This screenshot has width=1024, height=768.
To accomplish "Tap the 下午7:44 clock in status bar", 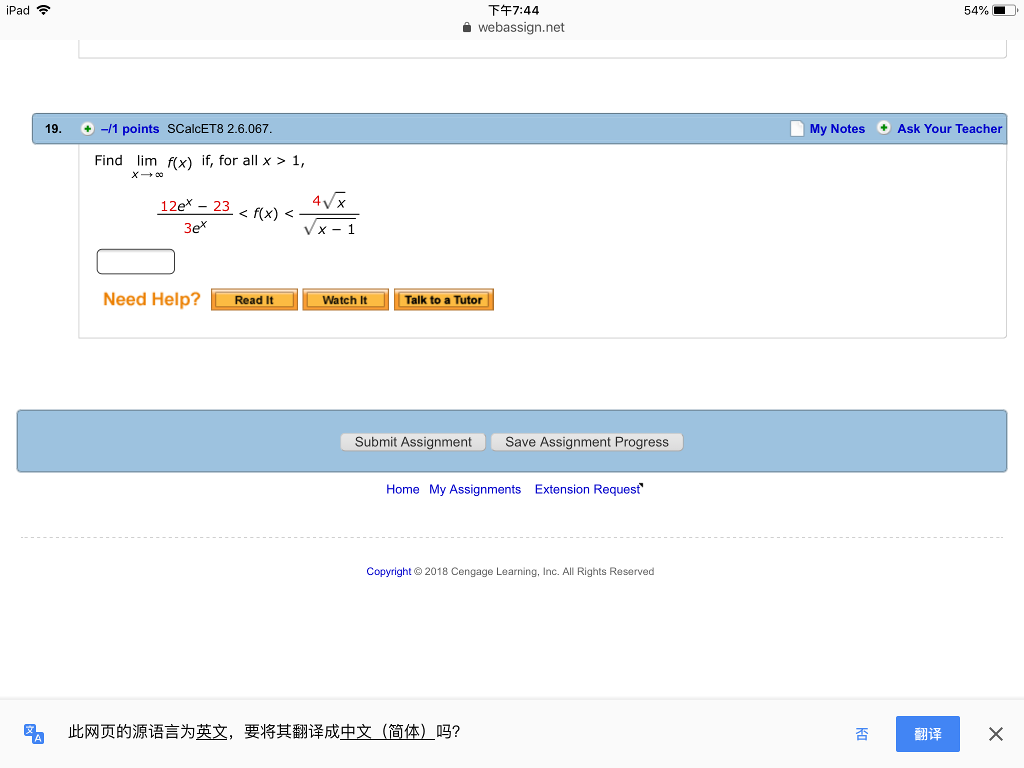I will (x=514, y=10).
